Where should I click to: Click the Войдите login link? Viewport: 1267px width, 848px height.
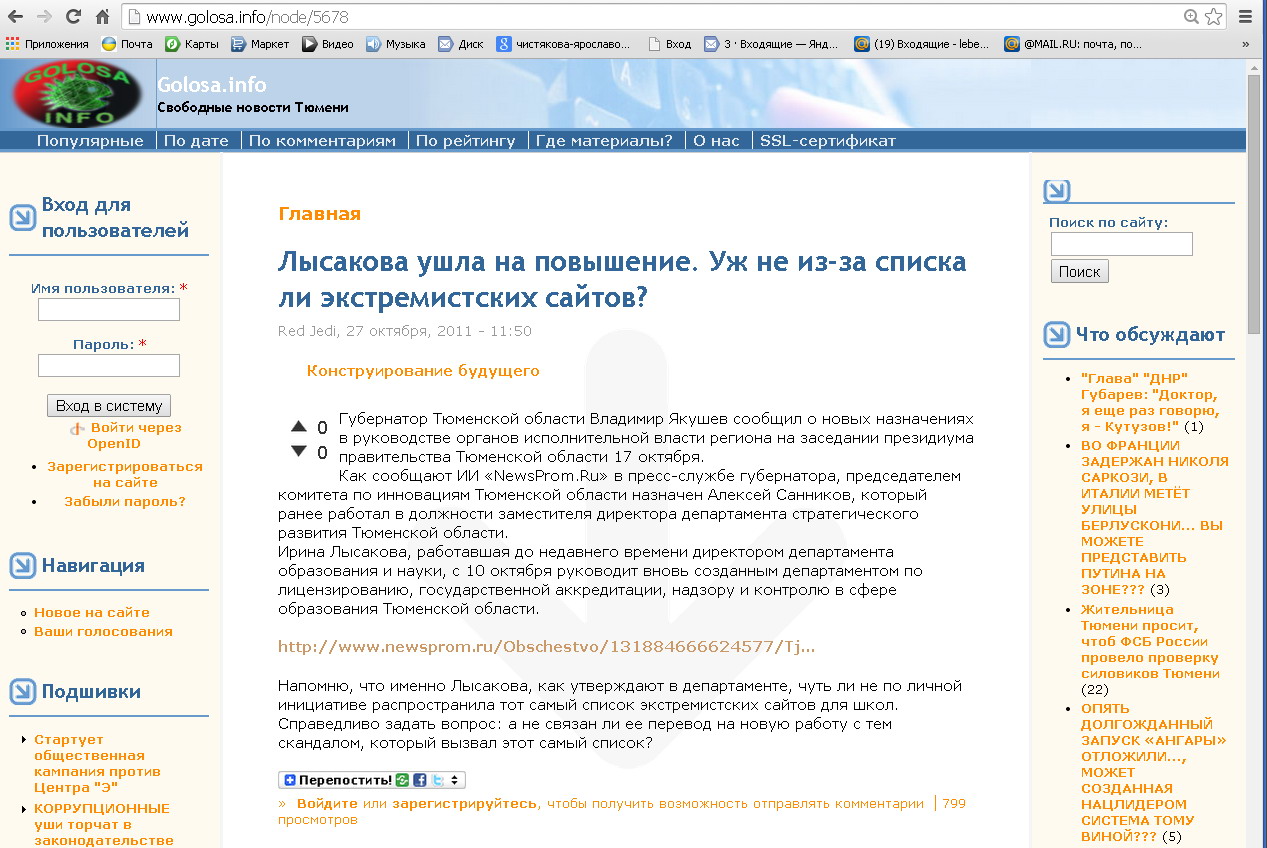pyautogui.click(x=327, y=804)
